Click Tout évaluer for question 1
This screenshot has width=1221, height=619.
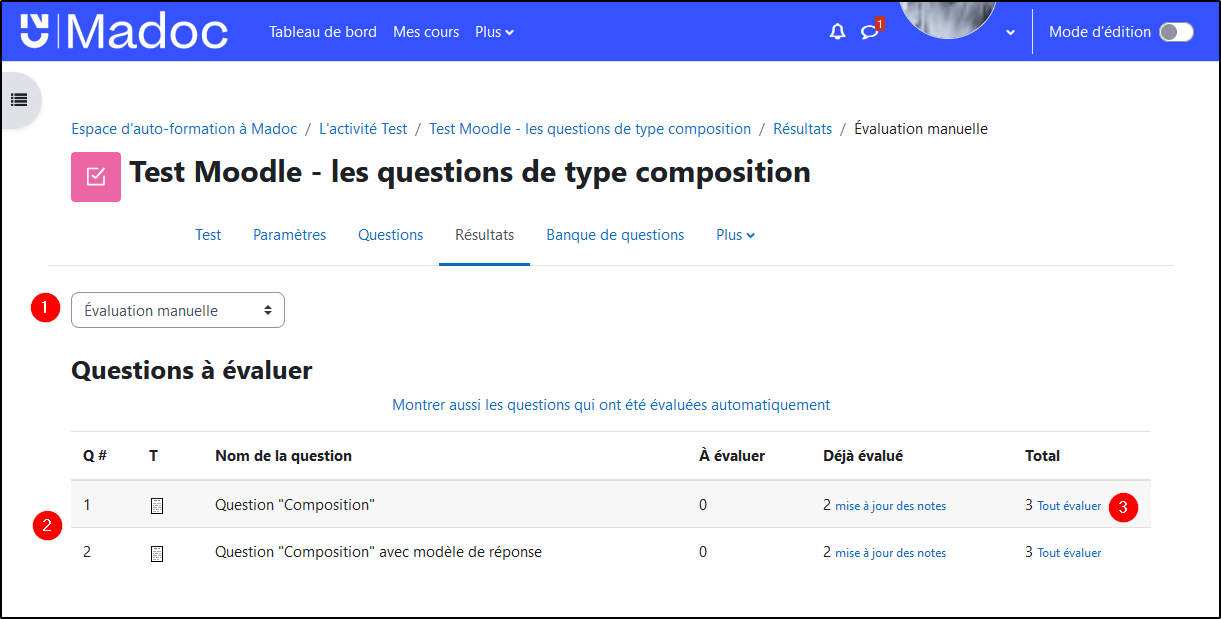pyautogui.click(x=1069, y=506)
